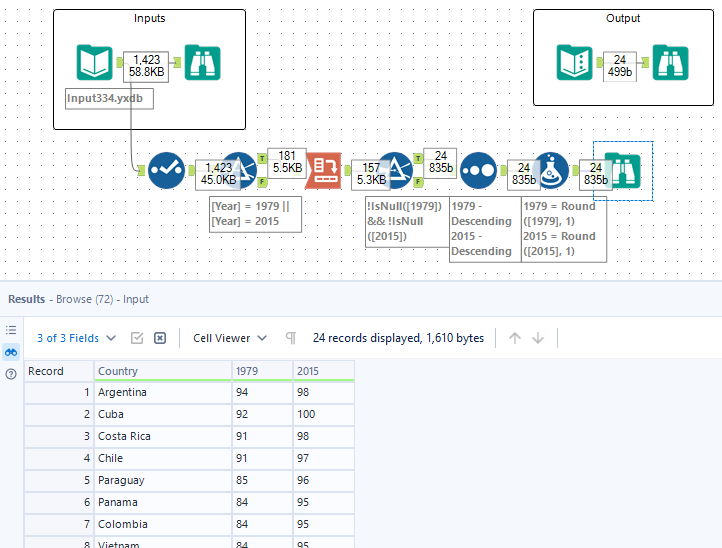Click the Round([1979], 1) formula annotation
The height and width of the screenshot is (548, 722).
(x=564, y=229)
